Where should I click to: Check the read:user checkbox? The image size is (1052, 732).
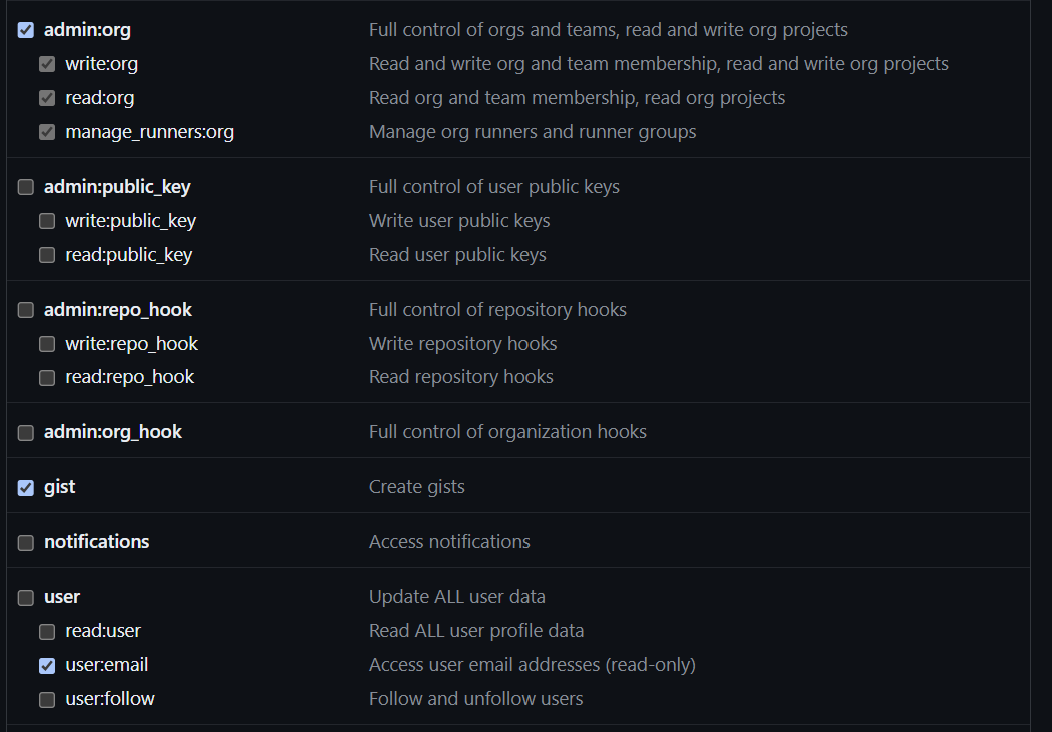tap(47, 631)
